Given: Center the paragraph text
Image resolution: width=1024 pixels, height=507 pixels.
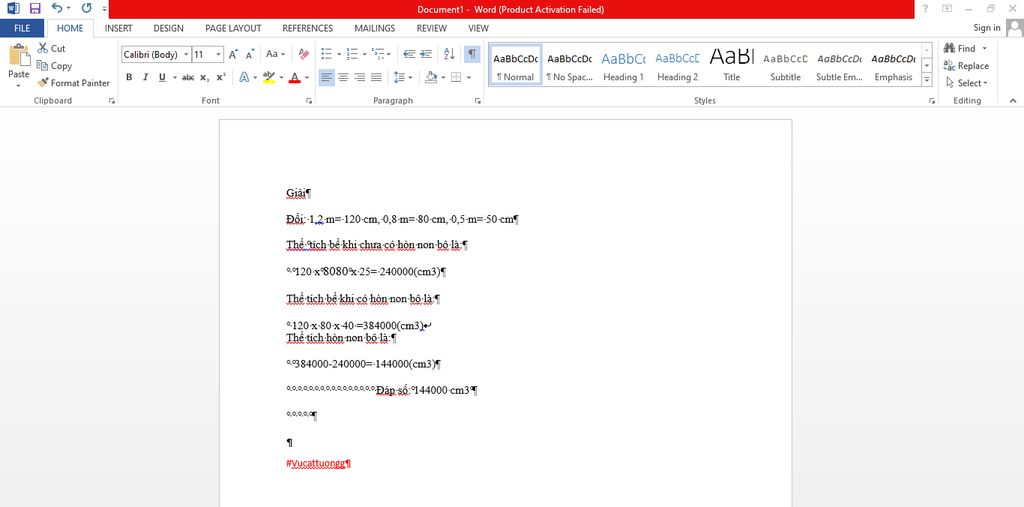Looking at the screenshot, I should (344, 77).
